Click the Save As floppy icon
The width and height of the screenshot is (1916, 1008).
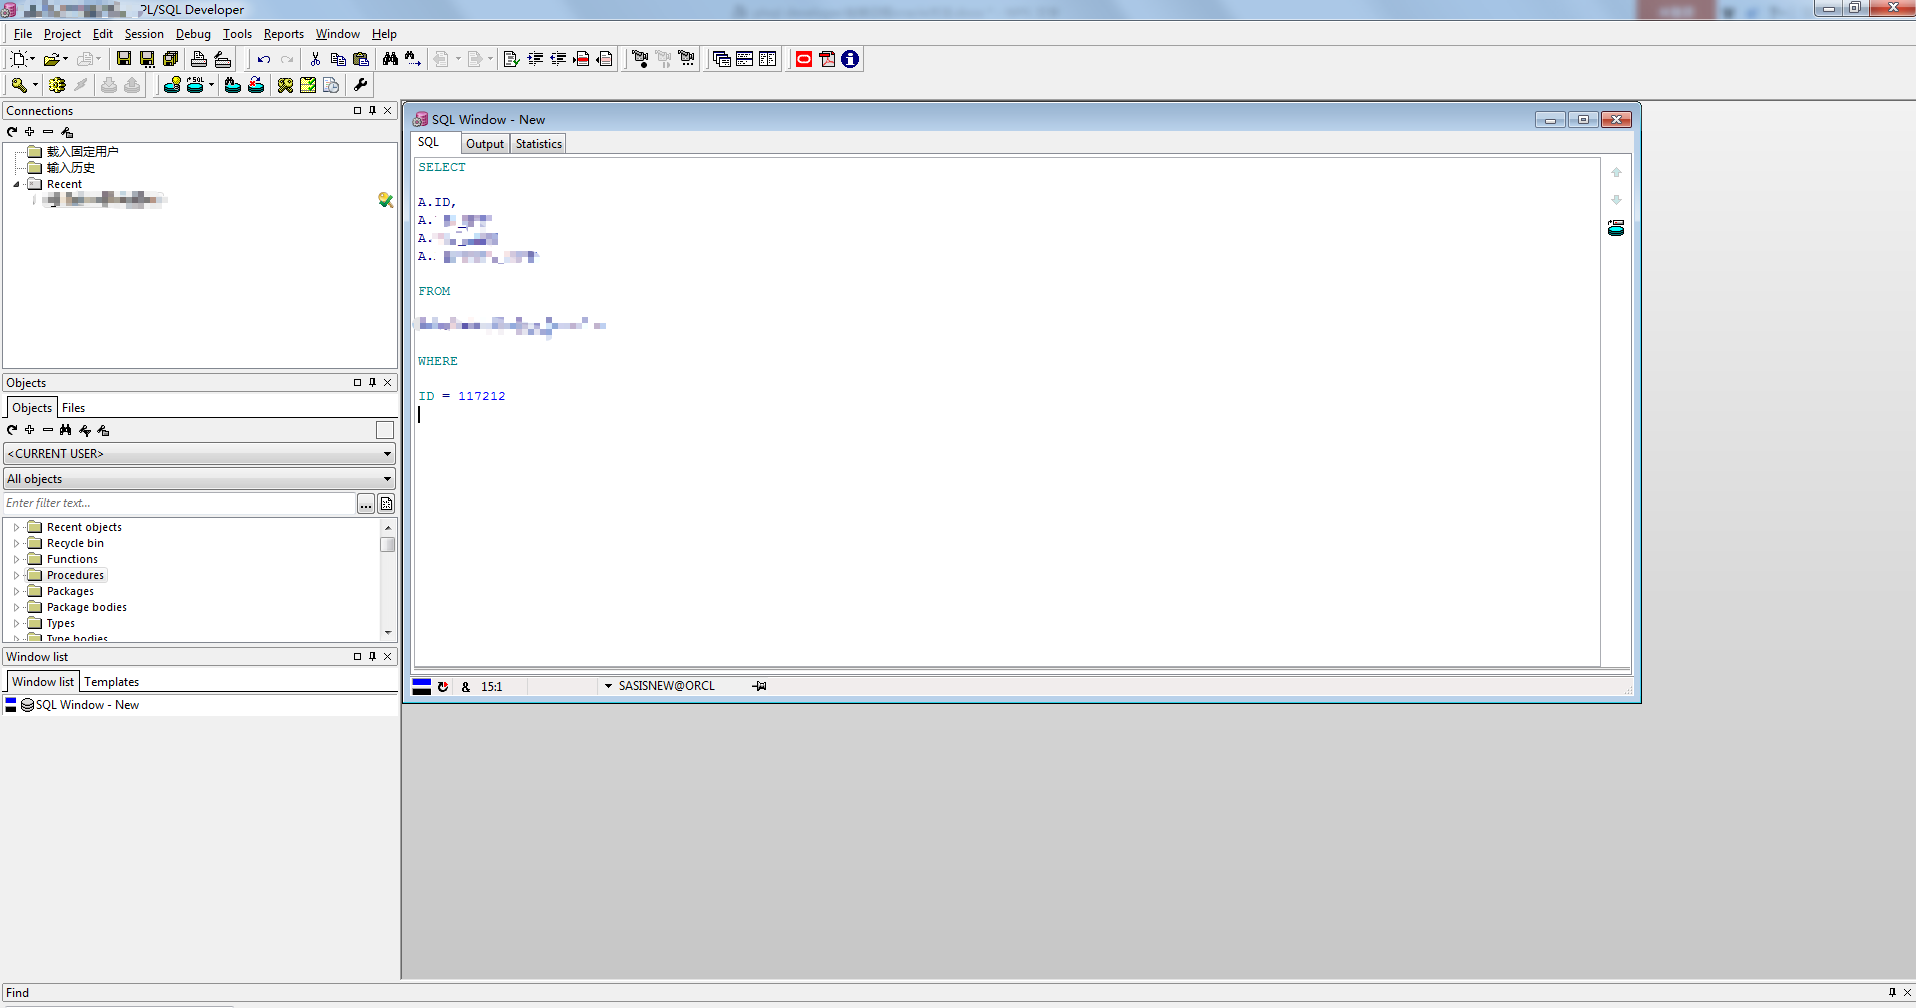(147, 59)
